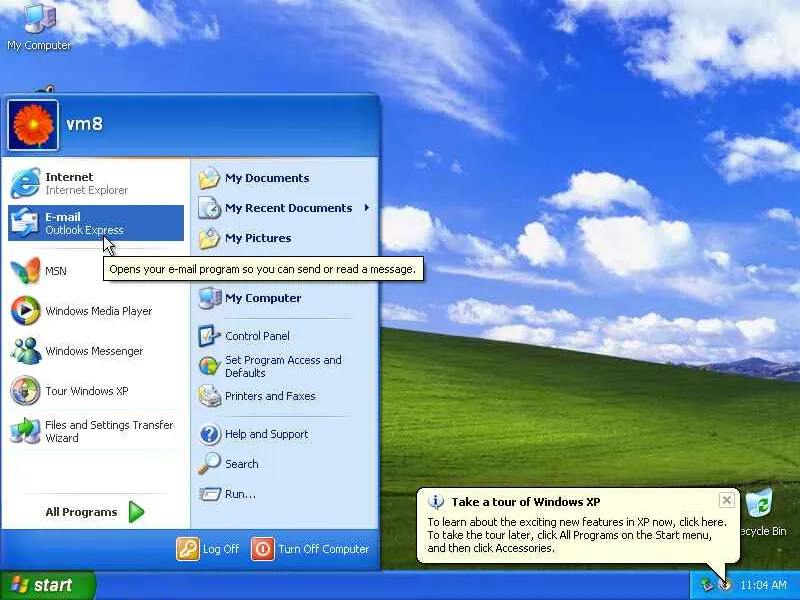Click the My Documents folder icon
Screen dimensions: 800x600
209,178
